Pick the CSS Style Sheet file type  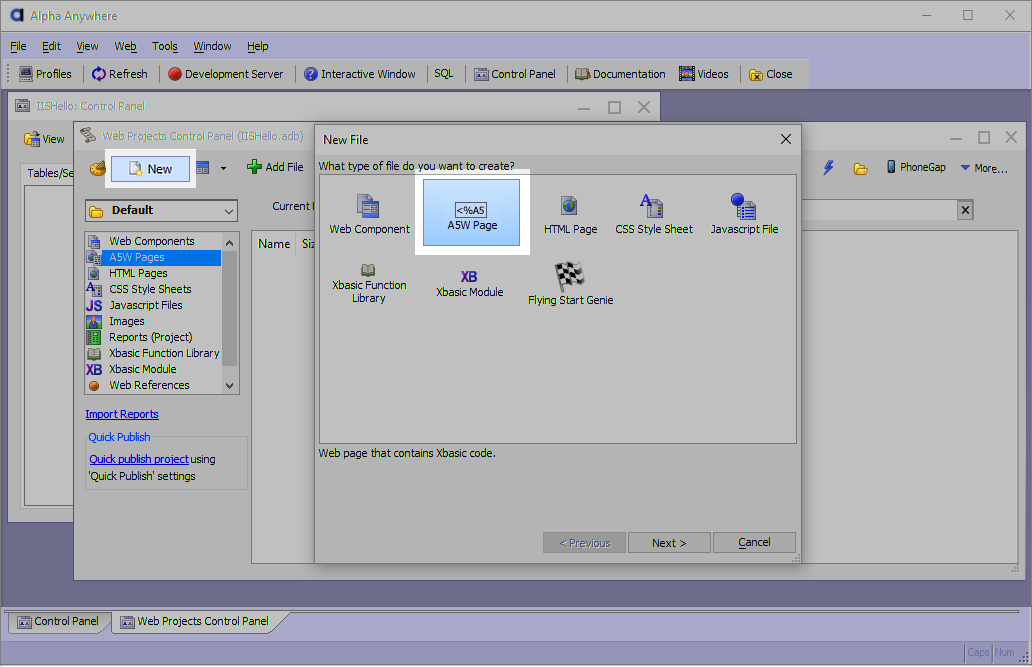click(654, 215)
